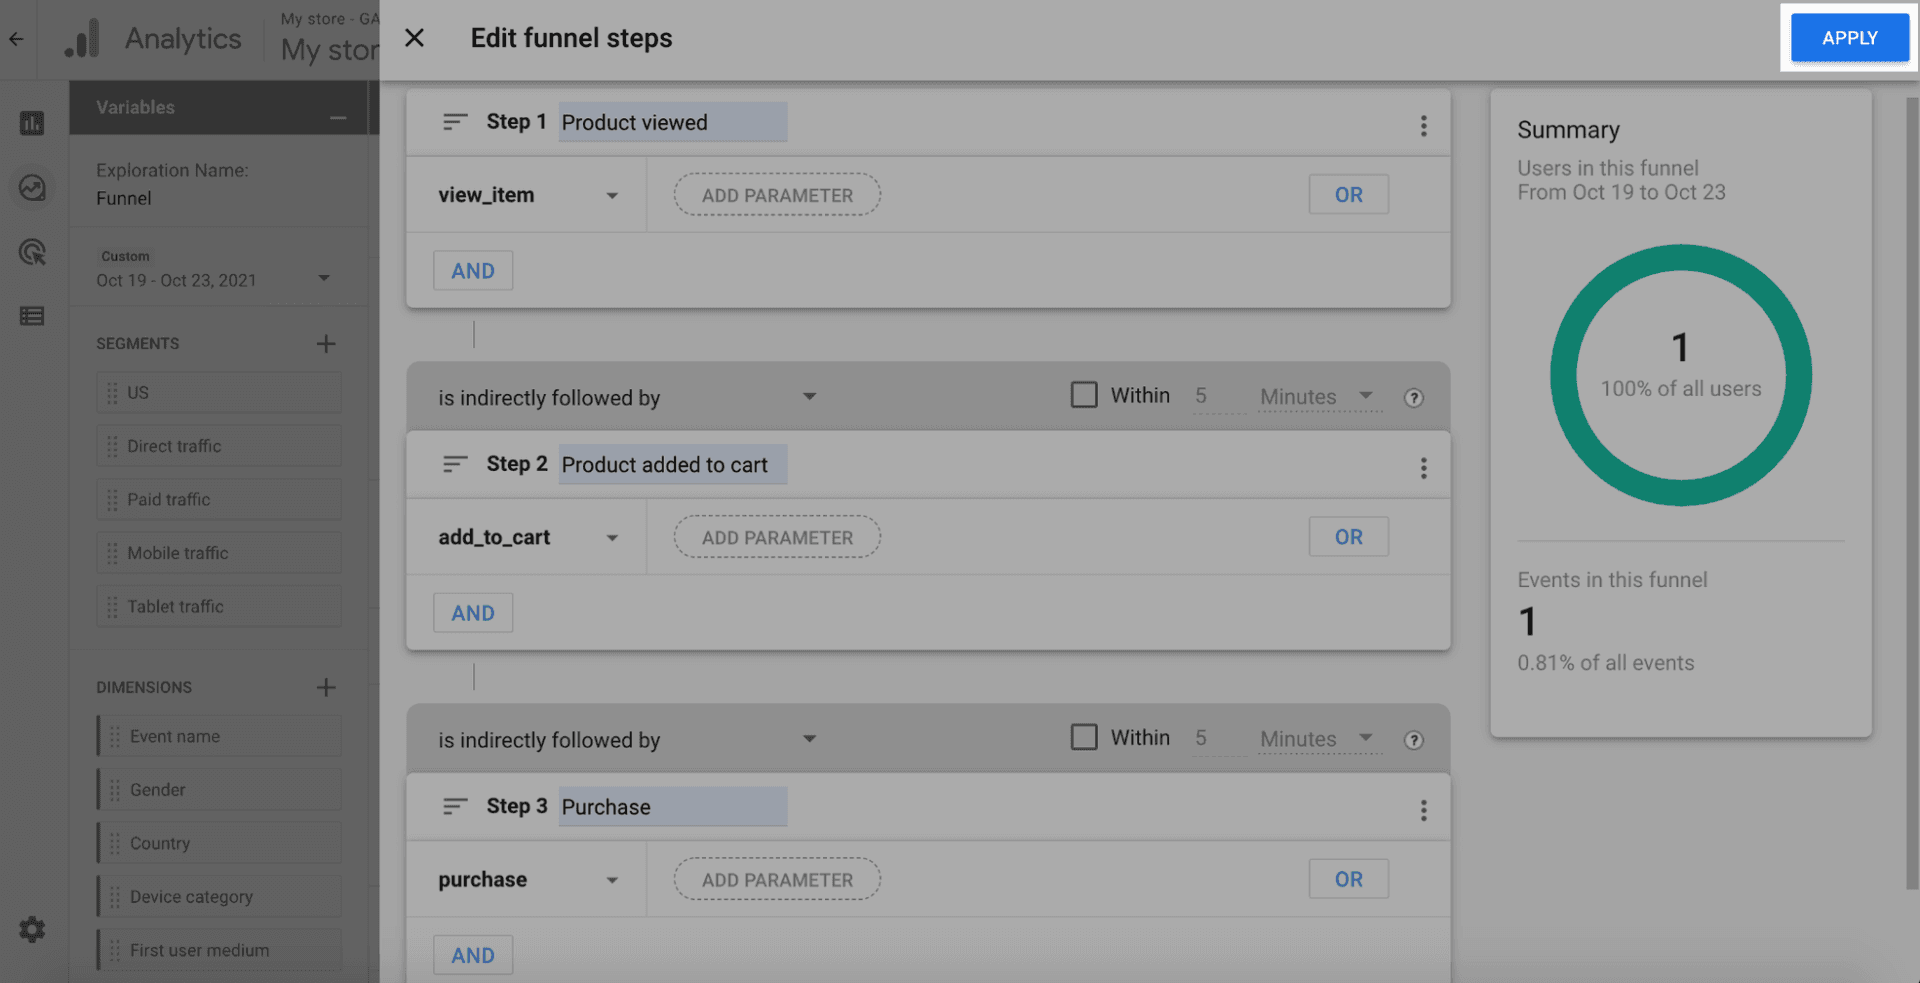Screen dimensions: 1920x983
Task: Click the APPLY button
Action: [x=1848, y=38]
